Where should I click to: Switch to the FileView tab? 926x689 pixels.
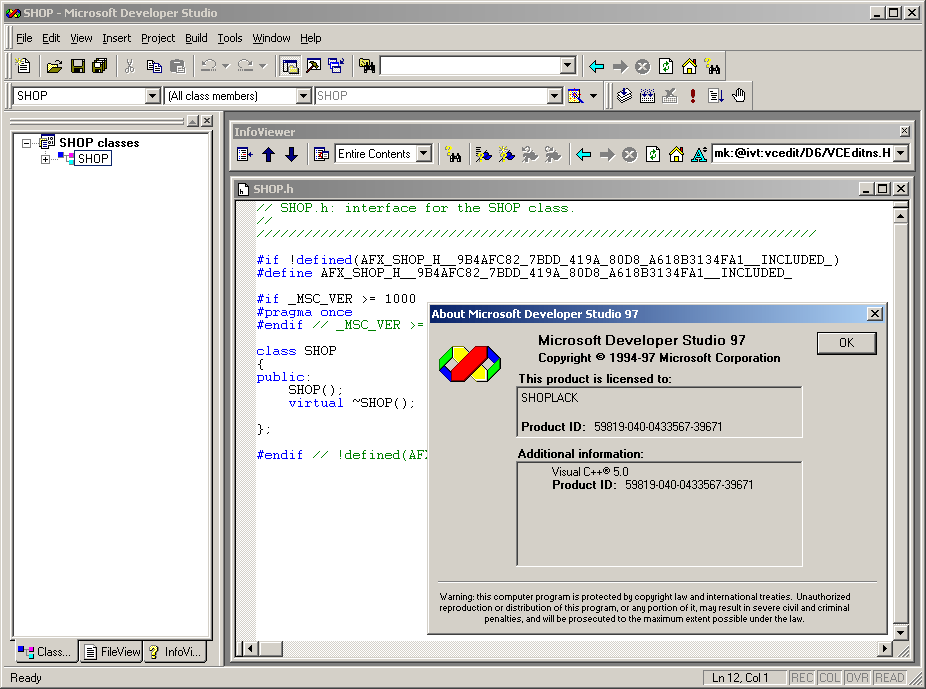tap(112, 652)
